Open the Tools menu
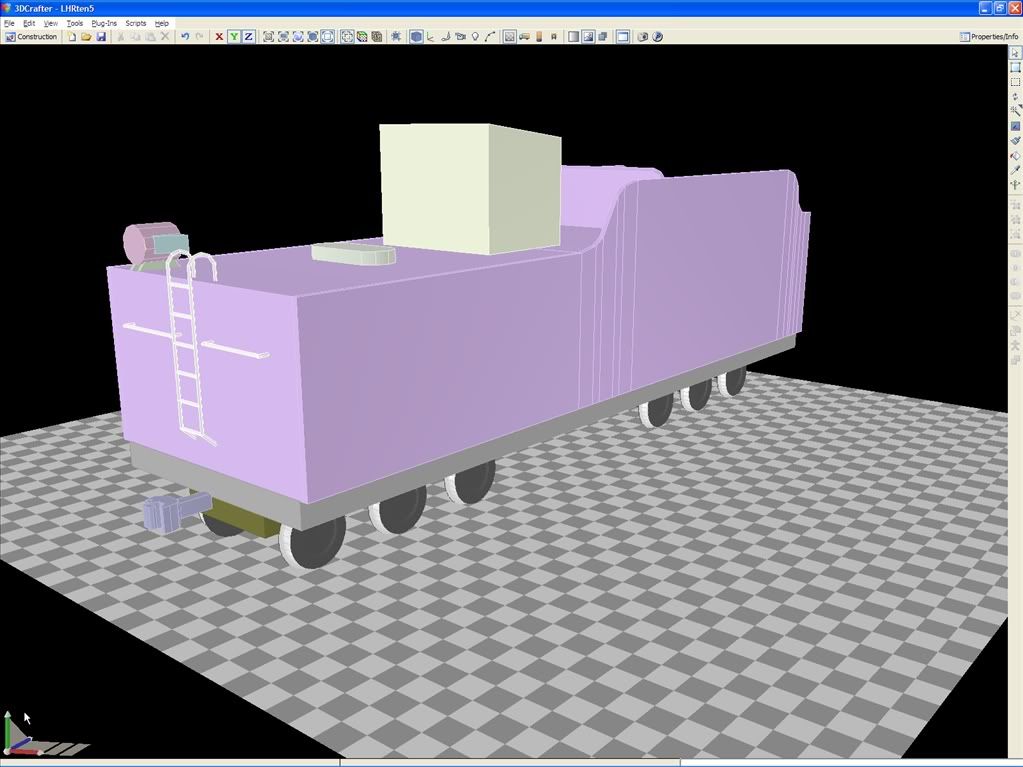The width and height of the screenshot is (1023, 767). (x=75, y=23)
